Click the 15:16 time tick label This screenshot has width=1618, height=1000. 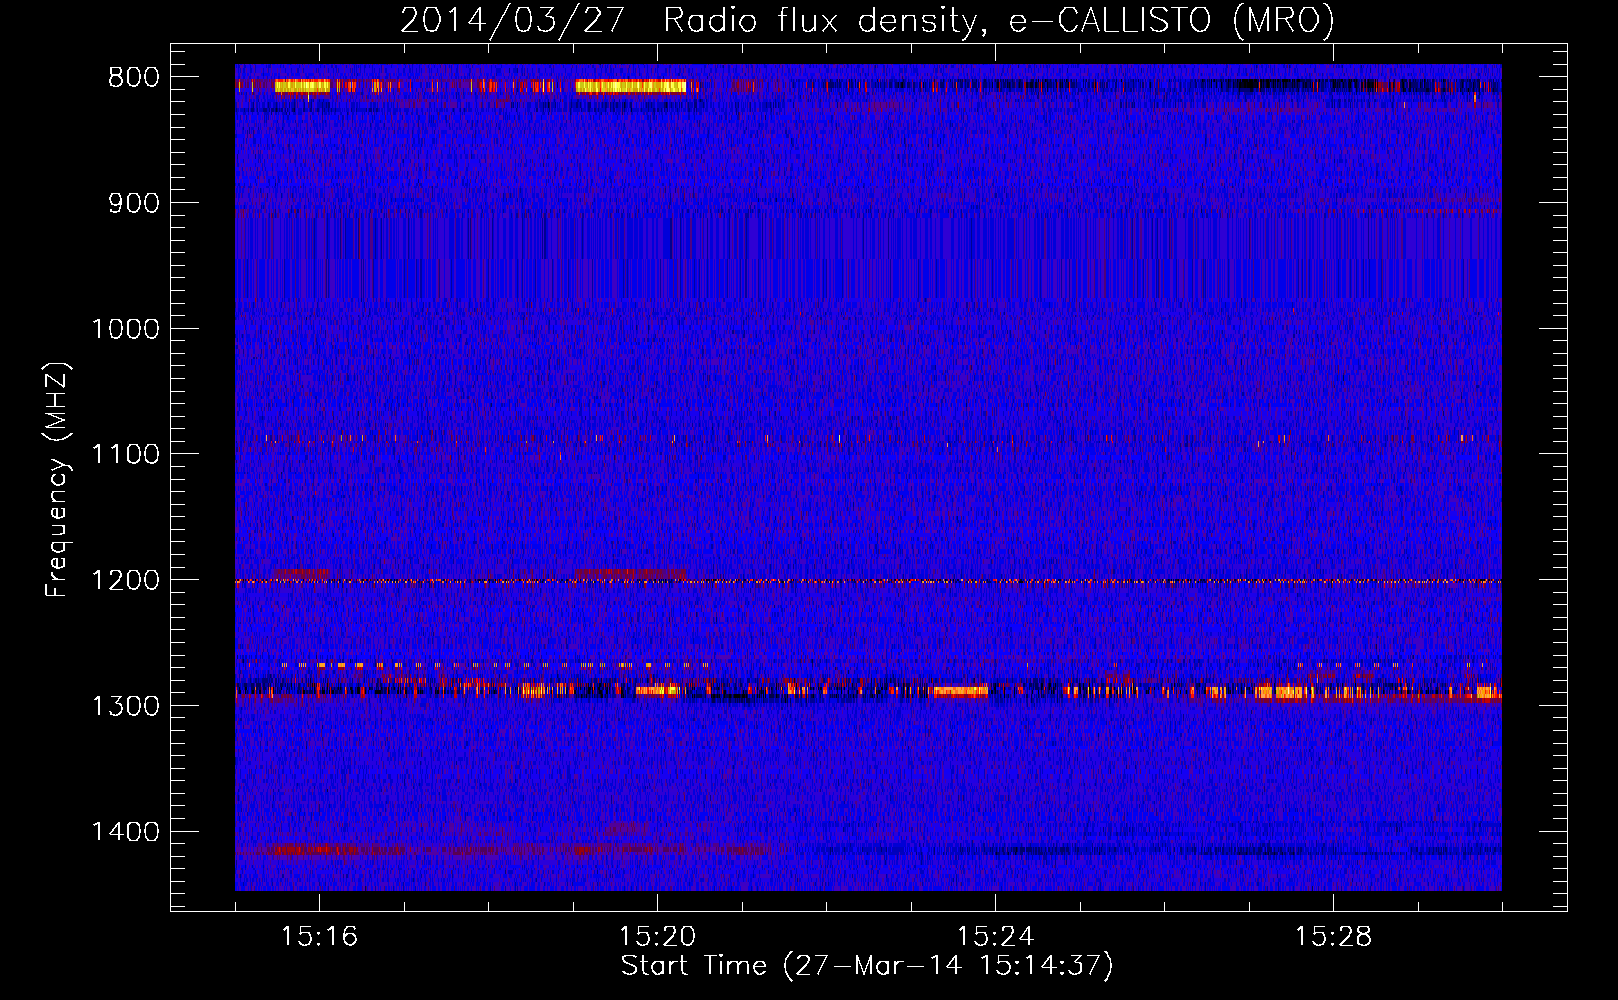(319, 937)
